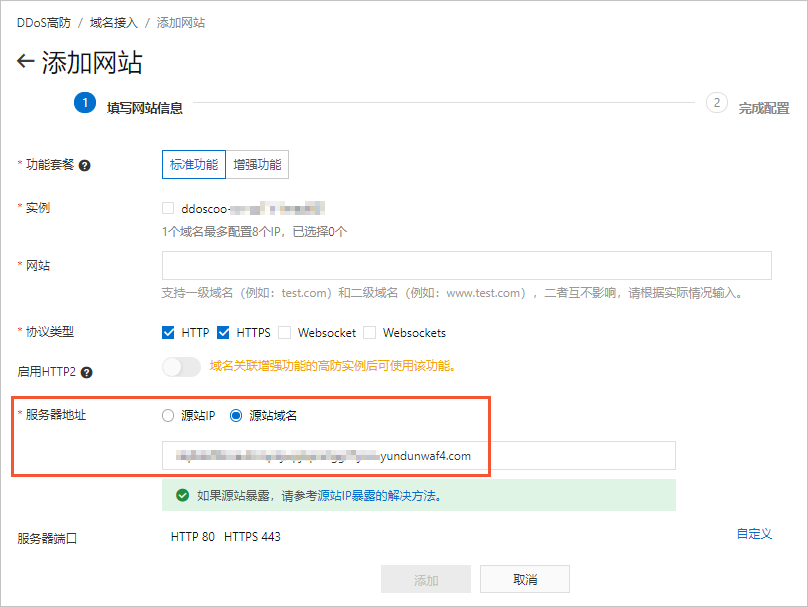This screenshot has height=607, width=808.
Task: Click 添加网站 breadcrumb text
Action: (x=181, y=23)
